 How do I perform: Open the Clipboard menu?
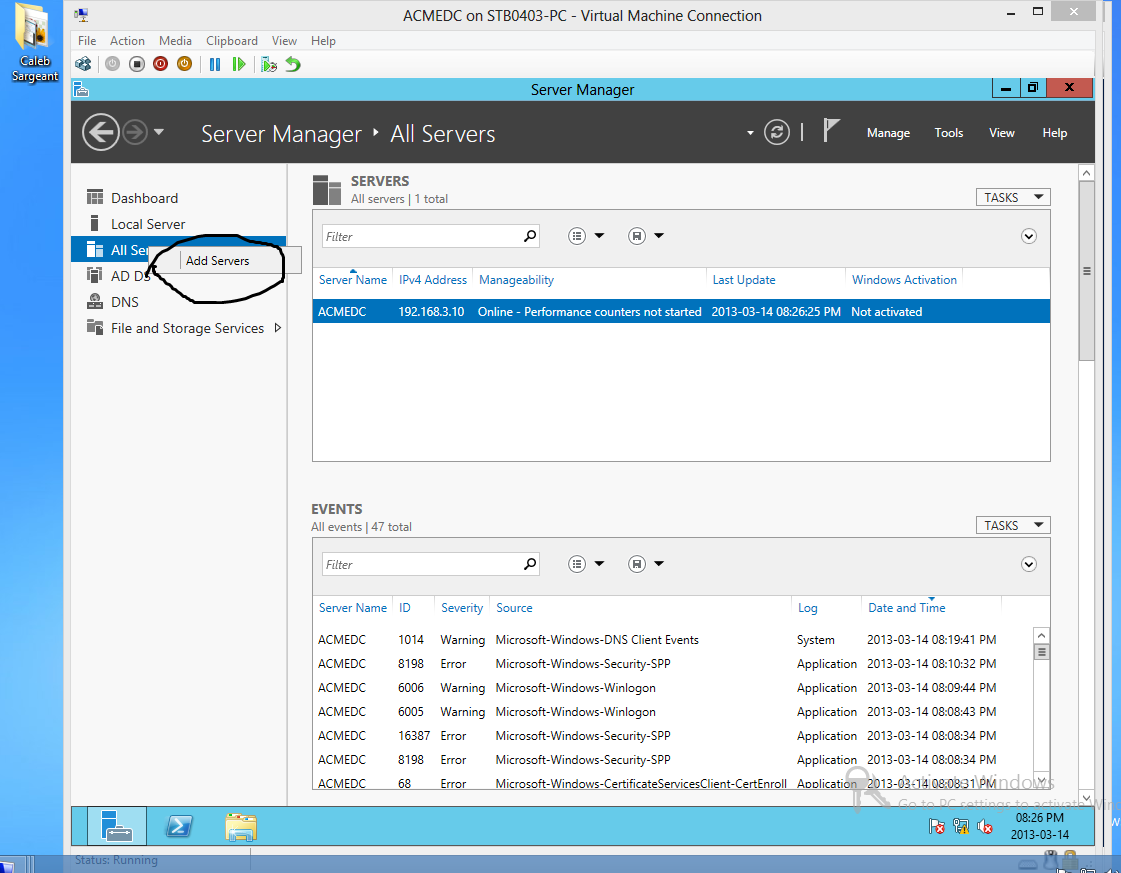pyautogui.click(x=232, y=41)
